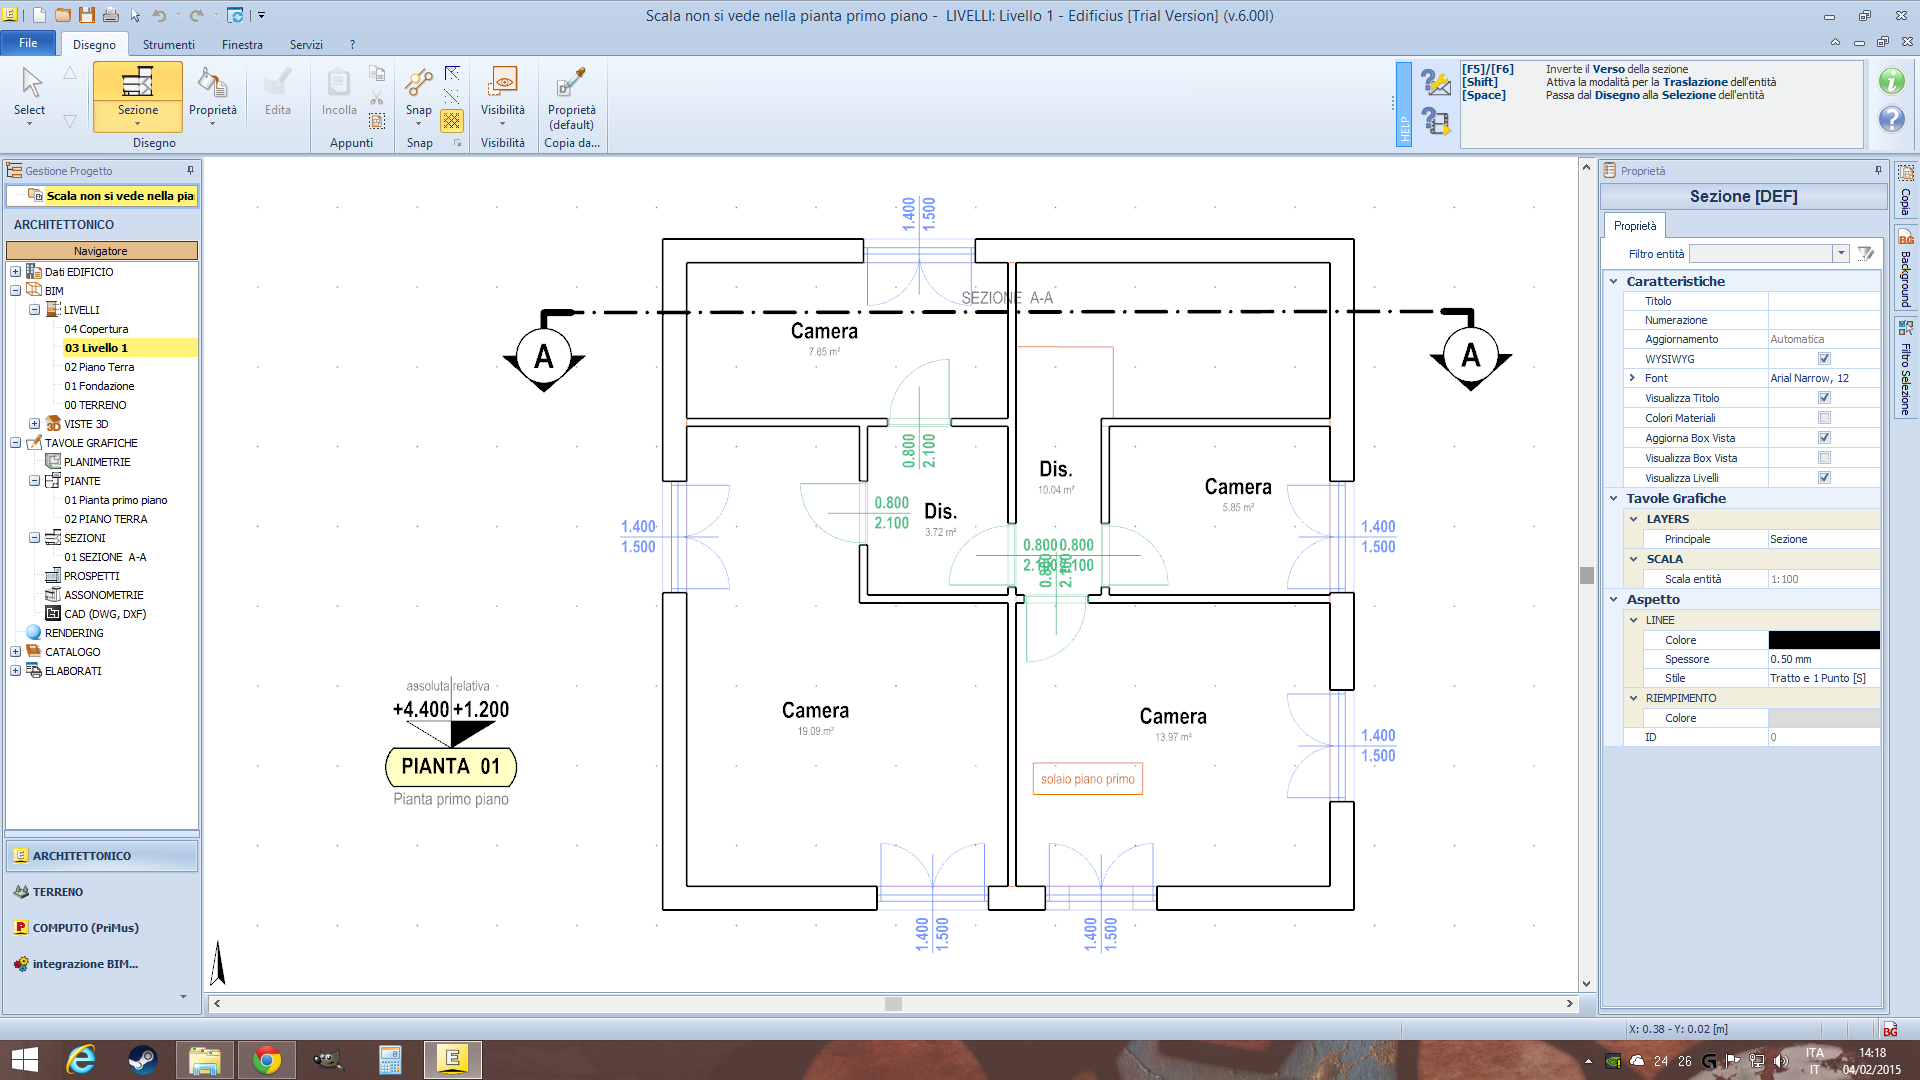Viewport: 1920px width, 1080px height.
Task: Select 01 SEZIONE A-A in tree
Action: [x=105, y=557]
